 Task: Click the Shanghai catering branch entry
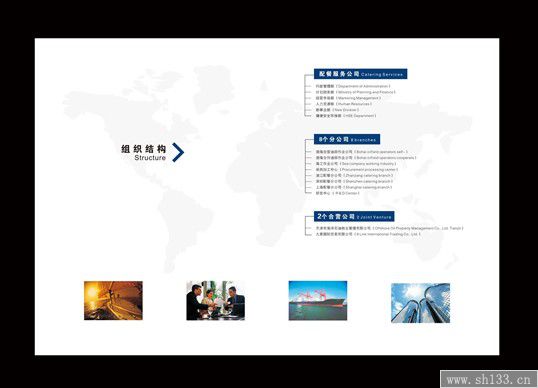354,187
